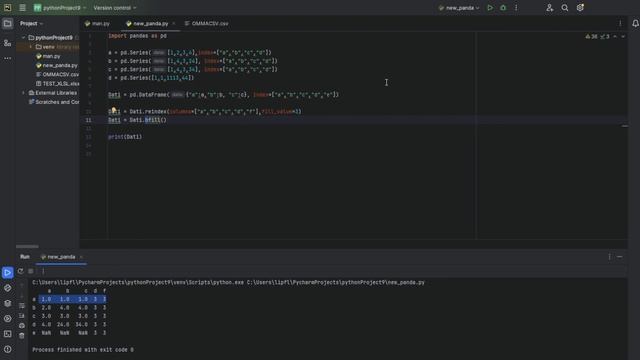Viewport: 640px width, 360px height.
Task: Switch to the new_panda.py editor tab
Action: (147, 24)
